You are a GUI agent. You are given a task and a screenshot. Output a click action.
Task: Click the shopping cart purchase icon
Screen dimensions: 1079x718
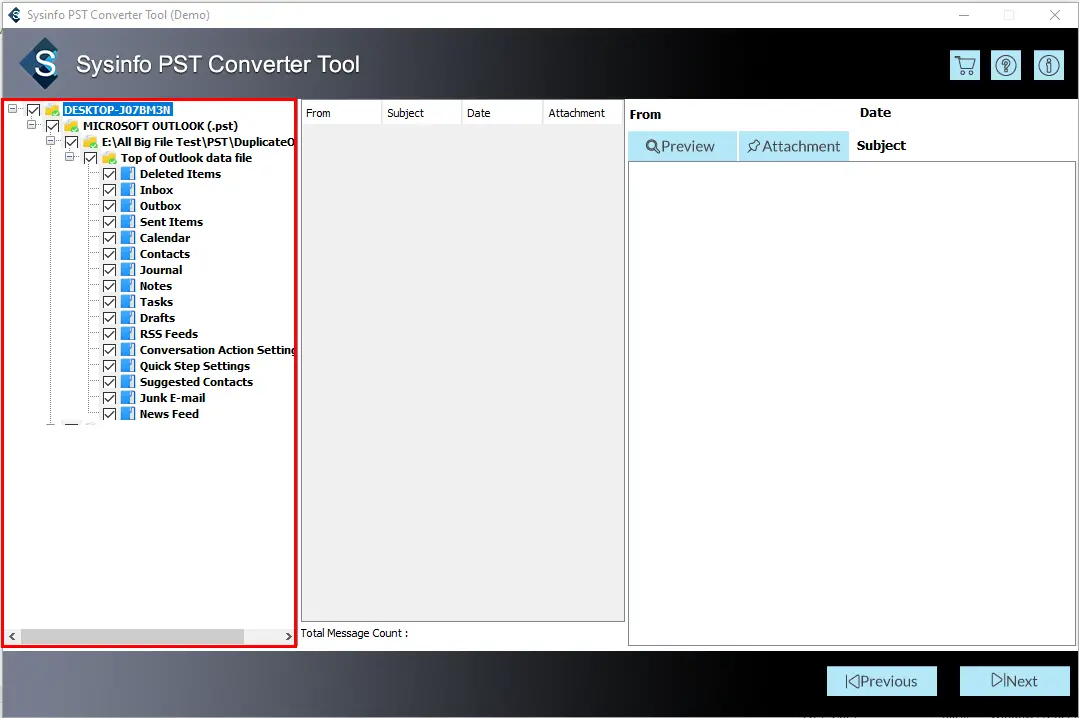click(x=965, y=65)
